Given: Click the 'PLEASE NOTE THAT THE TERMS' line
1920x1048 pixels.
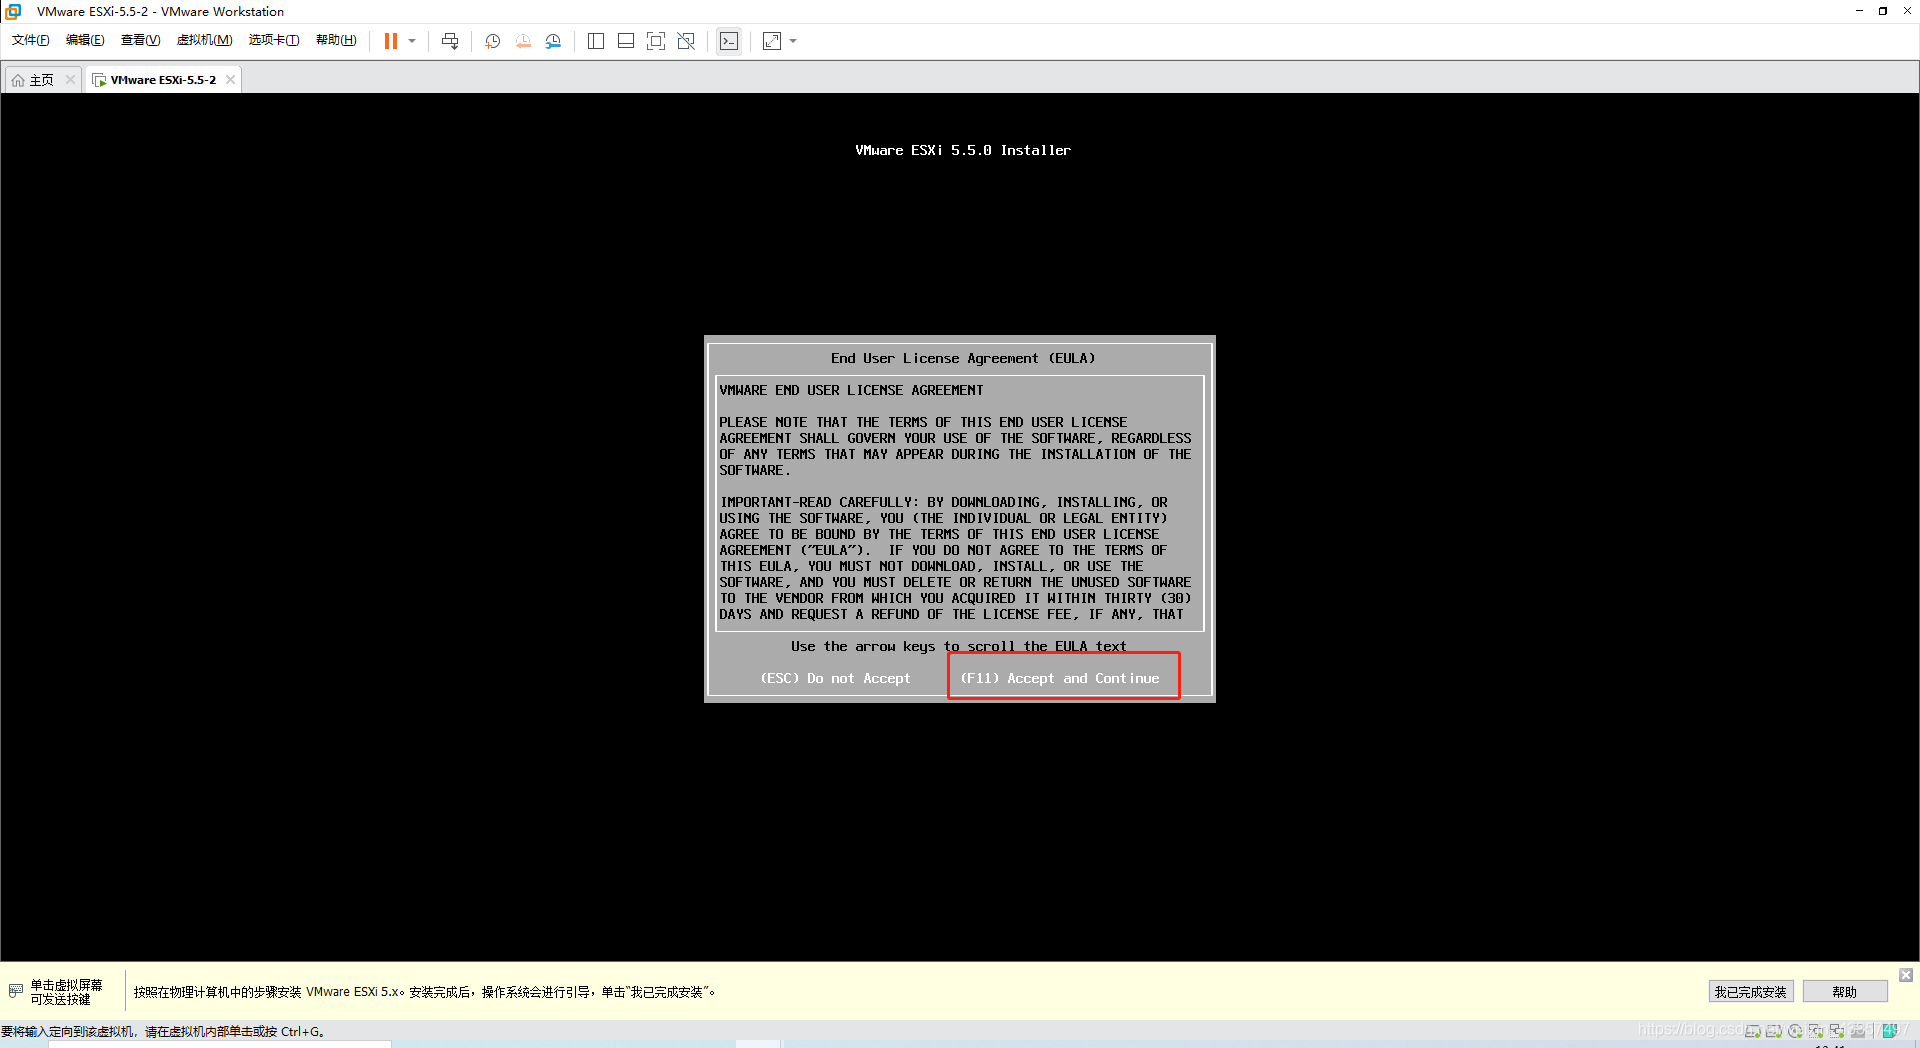Looking at the screenshot, I should [923, 422].
